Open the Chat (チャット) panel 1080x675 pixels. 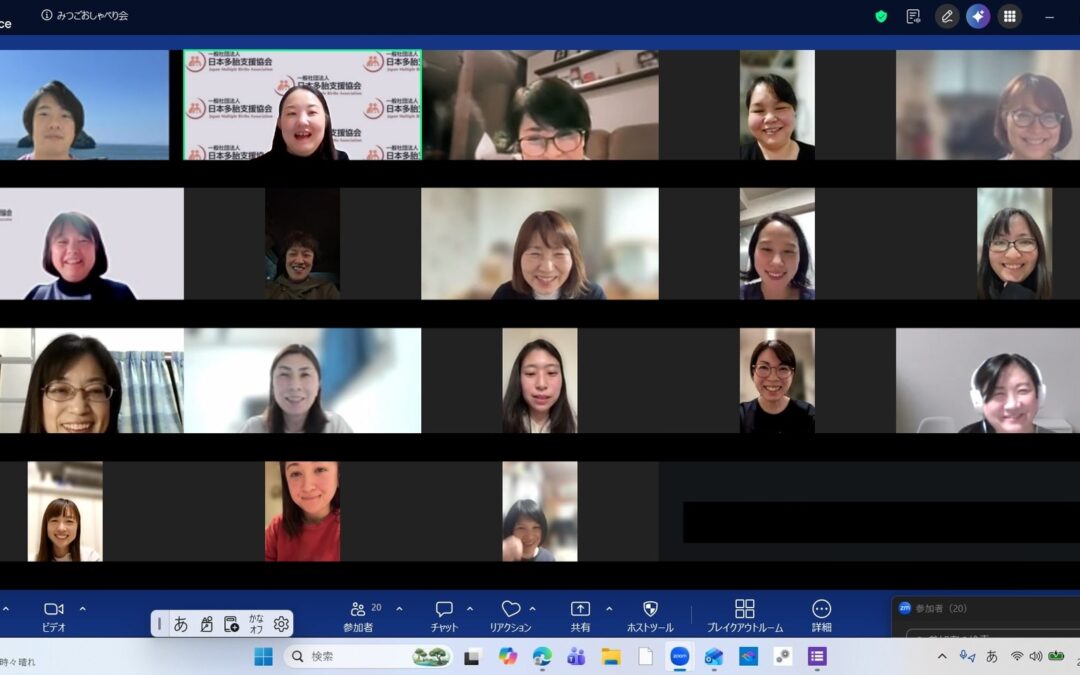[444, 615]
